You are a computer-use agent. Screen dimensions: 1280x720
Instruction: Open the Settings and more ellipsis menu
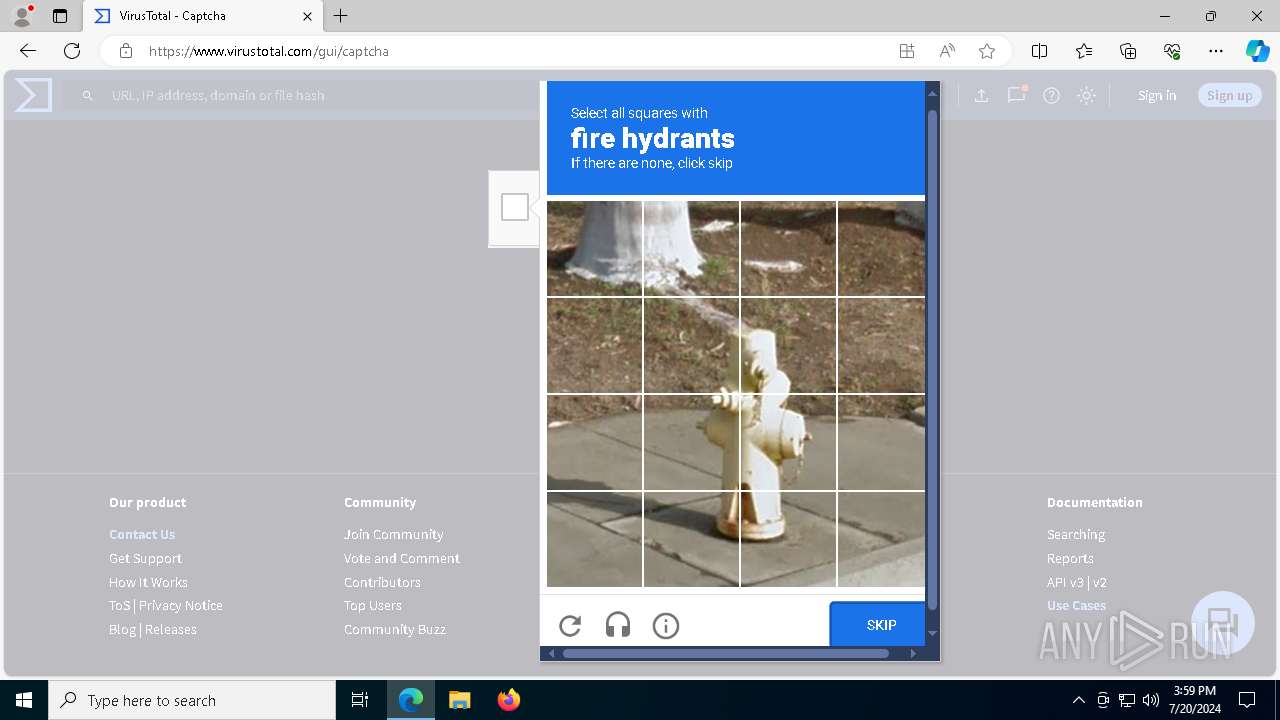[1216, 51]
